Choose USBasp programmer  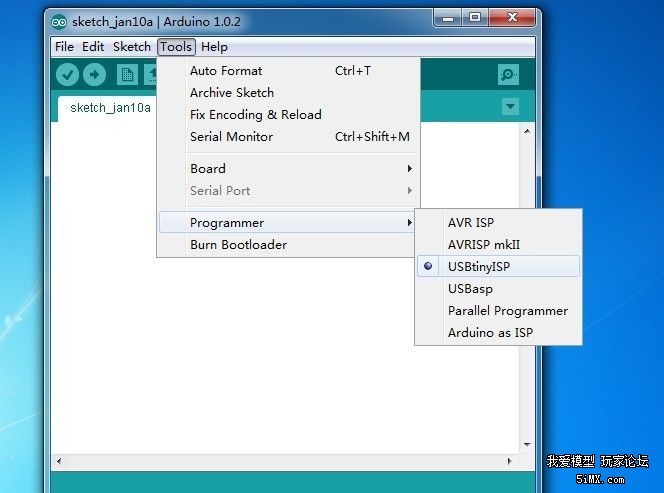[498, 288]
